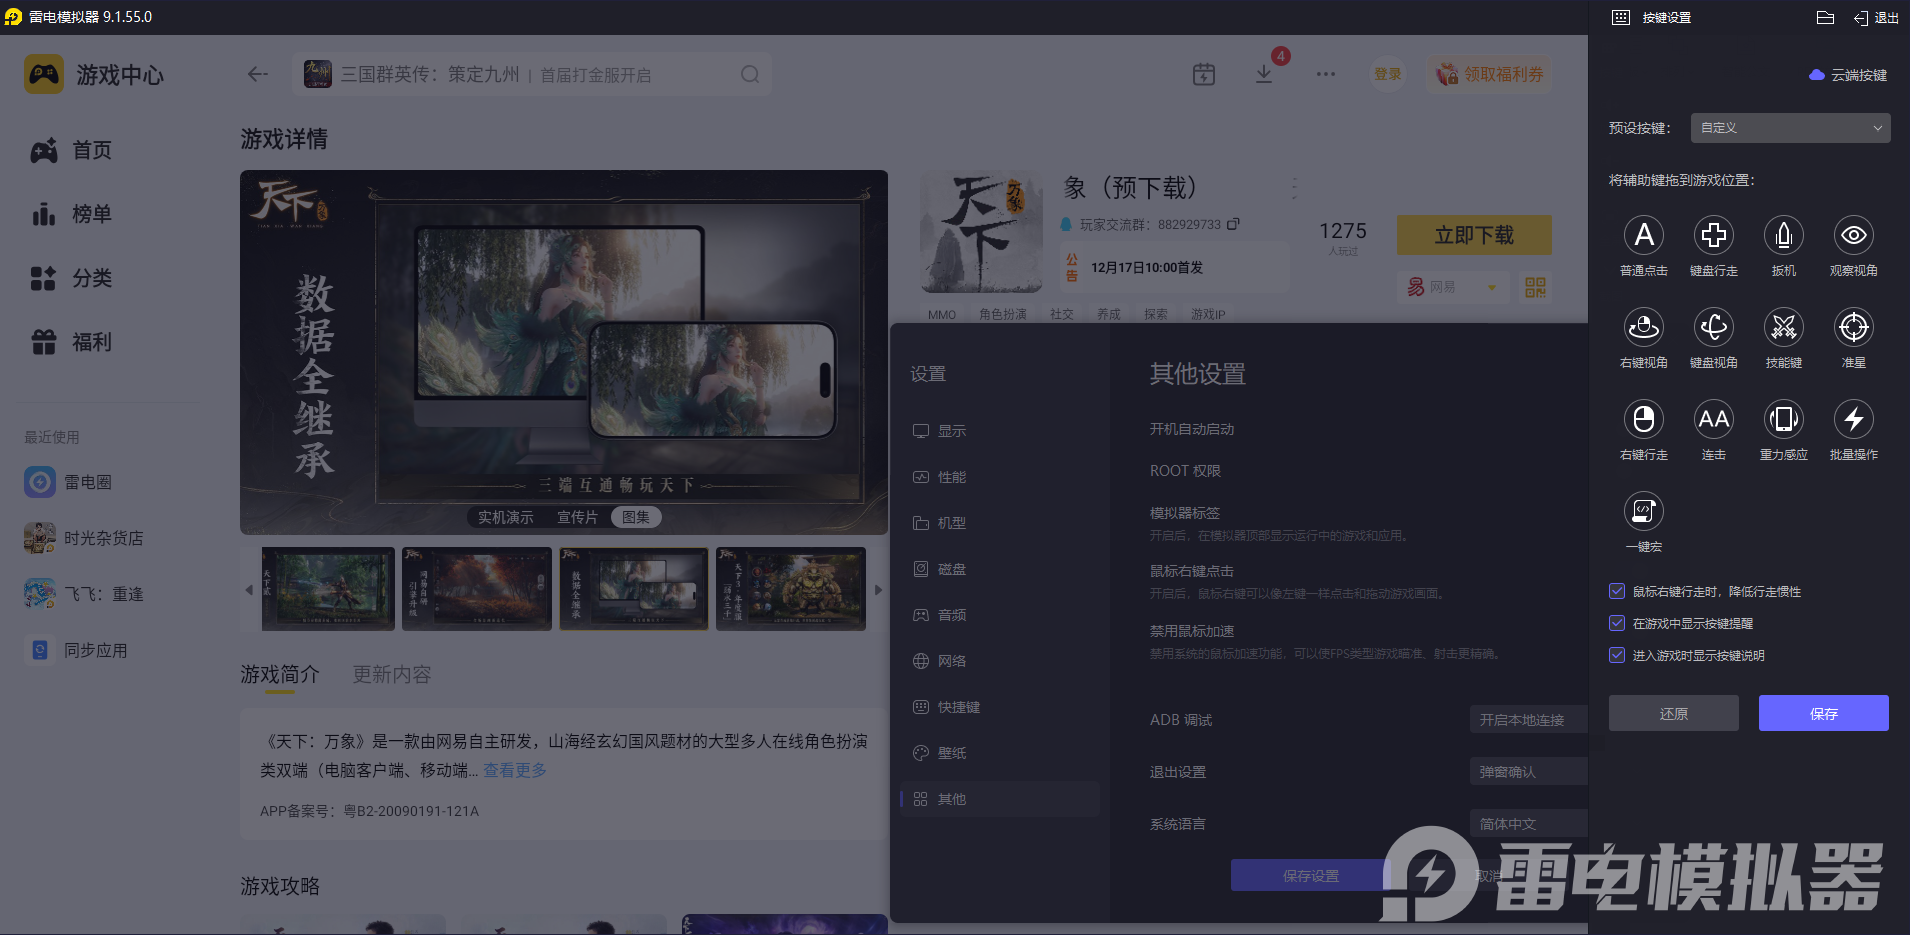Select the 普通点击 tap key icon
The width and height of the screenshot is (1910, 935).
1643,235
